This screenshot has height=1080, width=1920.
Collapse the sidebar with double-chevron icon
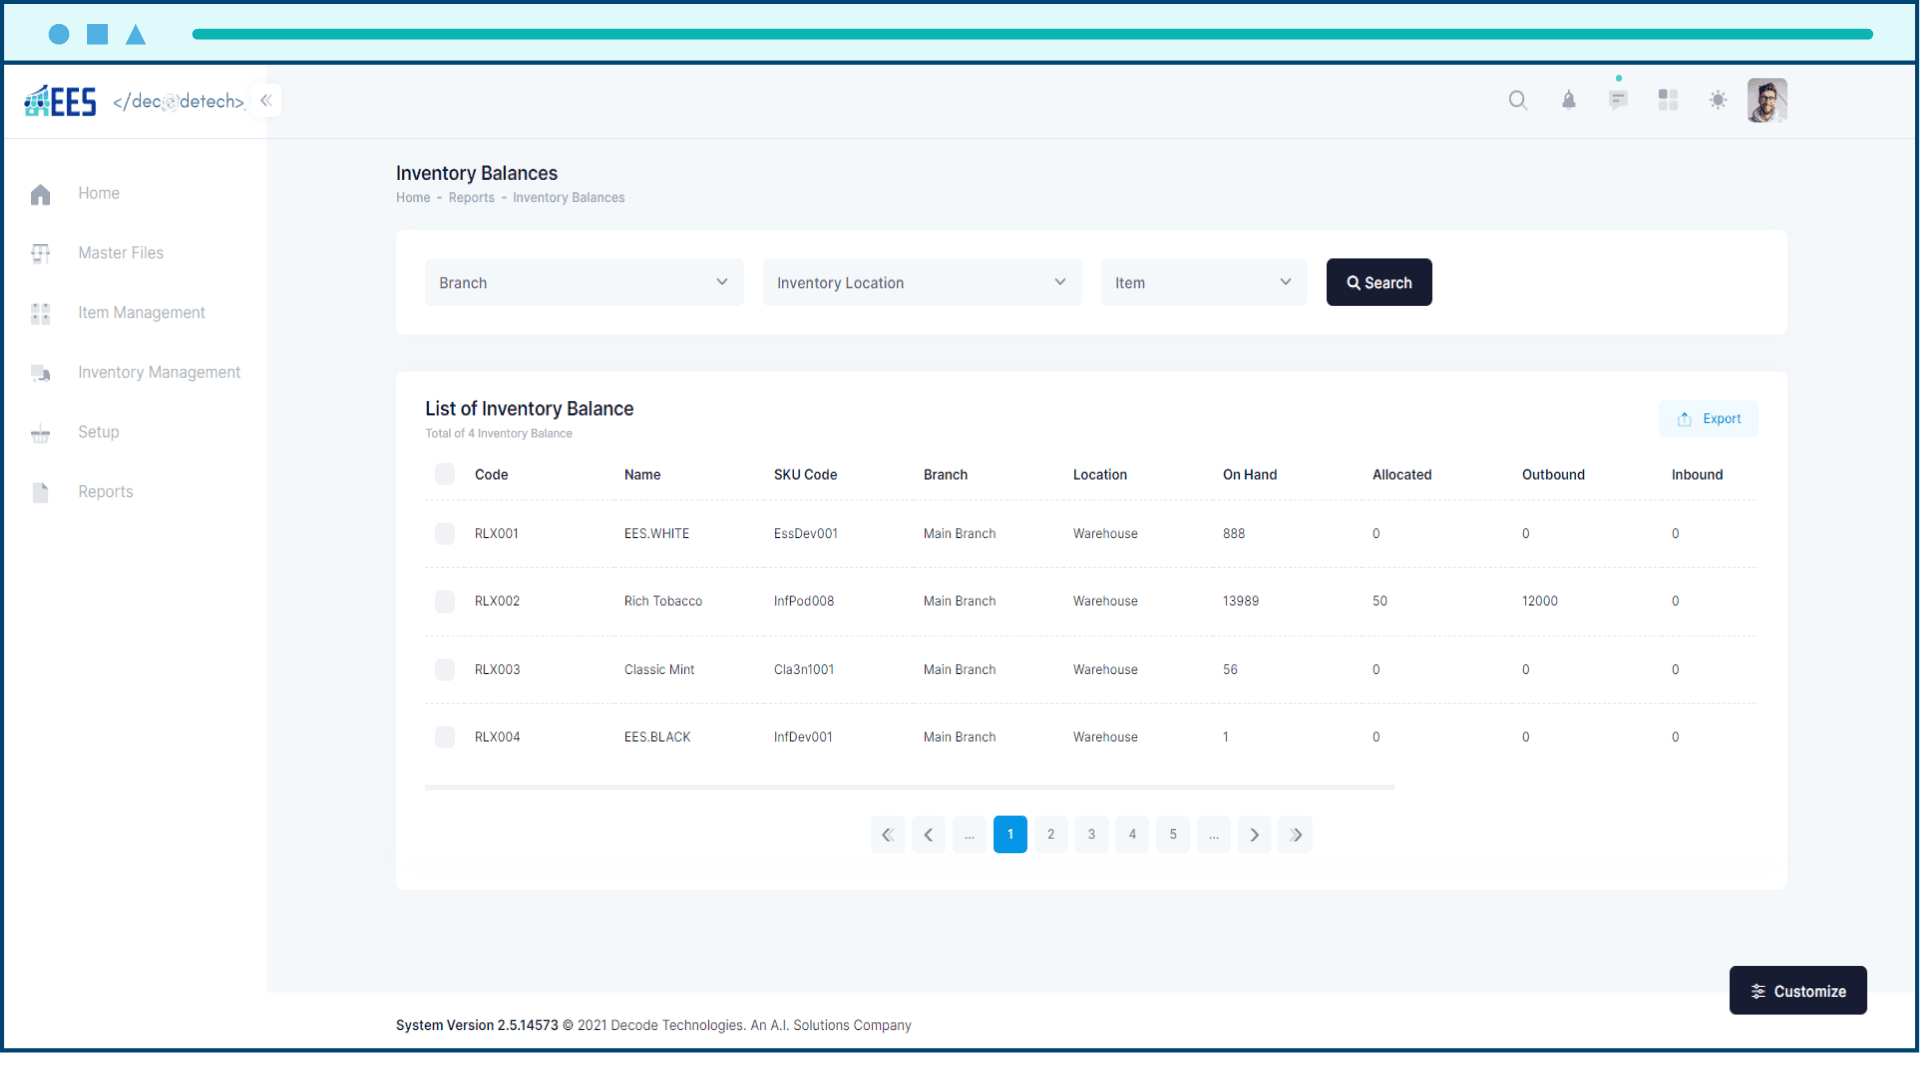coord(266,100)
